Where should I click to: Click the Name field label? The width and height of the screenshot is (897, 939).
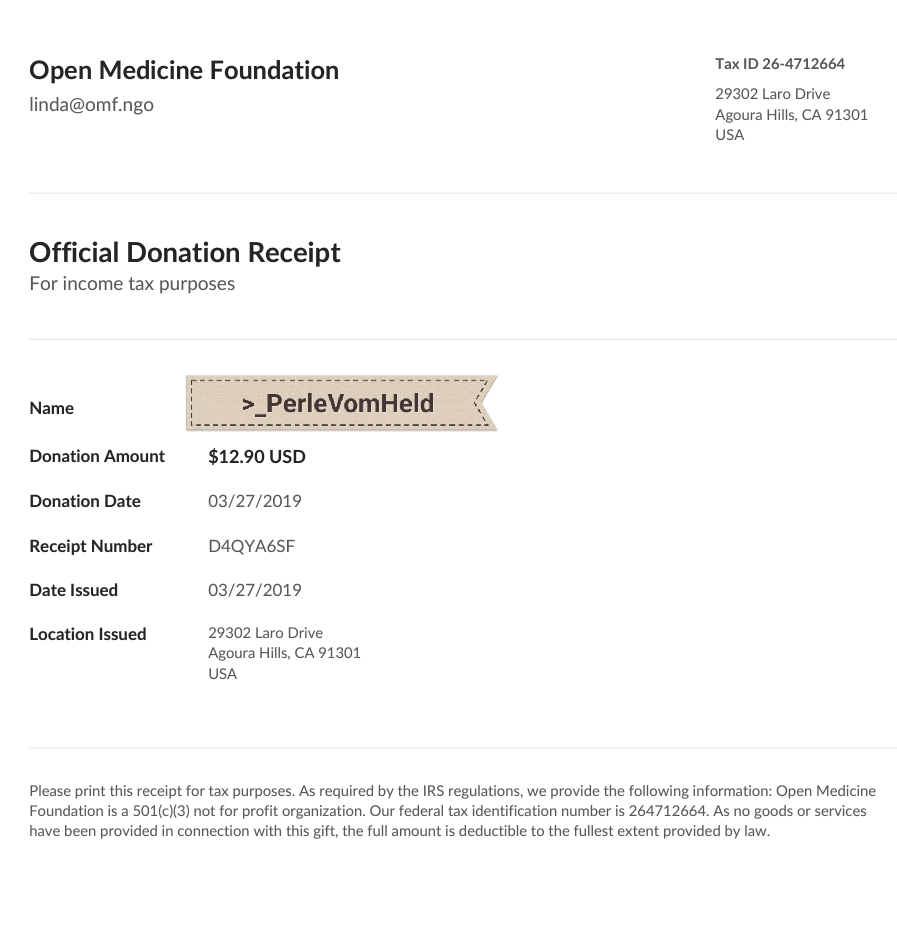[51, 408]
